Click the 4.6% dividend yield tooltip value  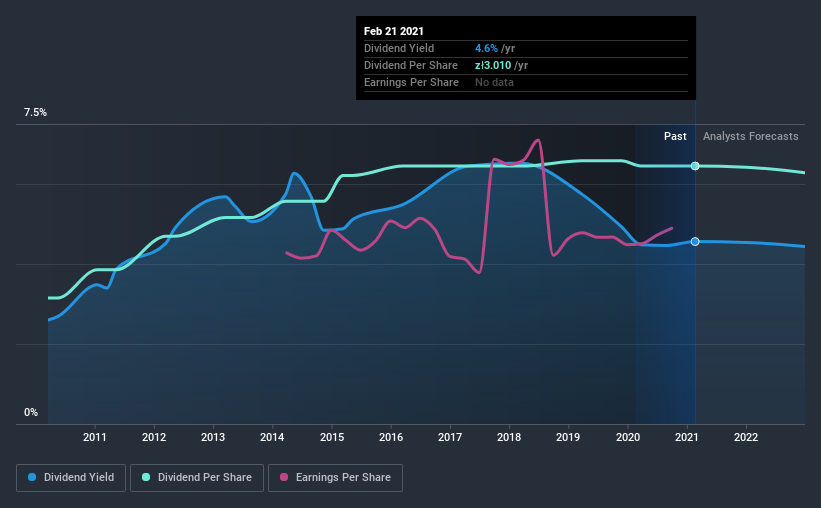point(486,48)
